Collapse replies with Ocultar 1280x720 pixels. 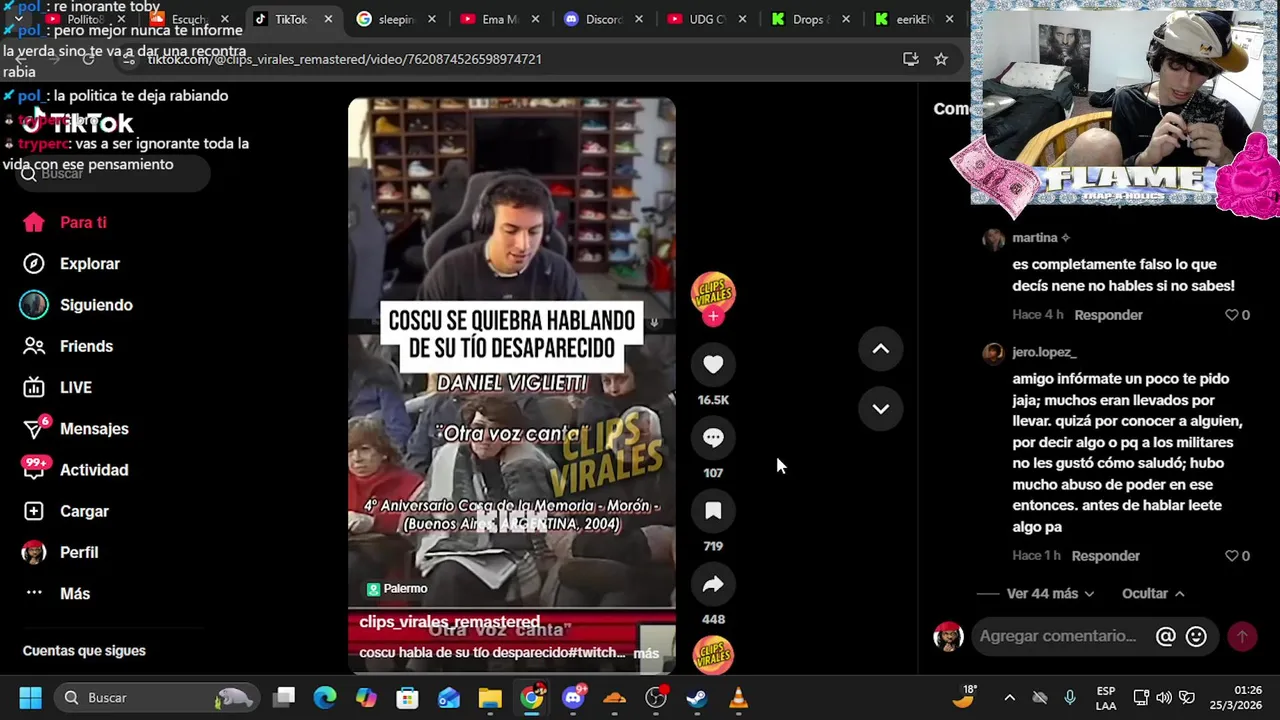(x=1153, y=593)
